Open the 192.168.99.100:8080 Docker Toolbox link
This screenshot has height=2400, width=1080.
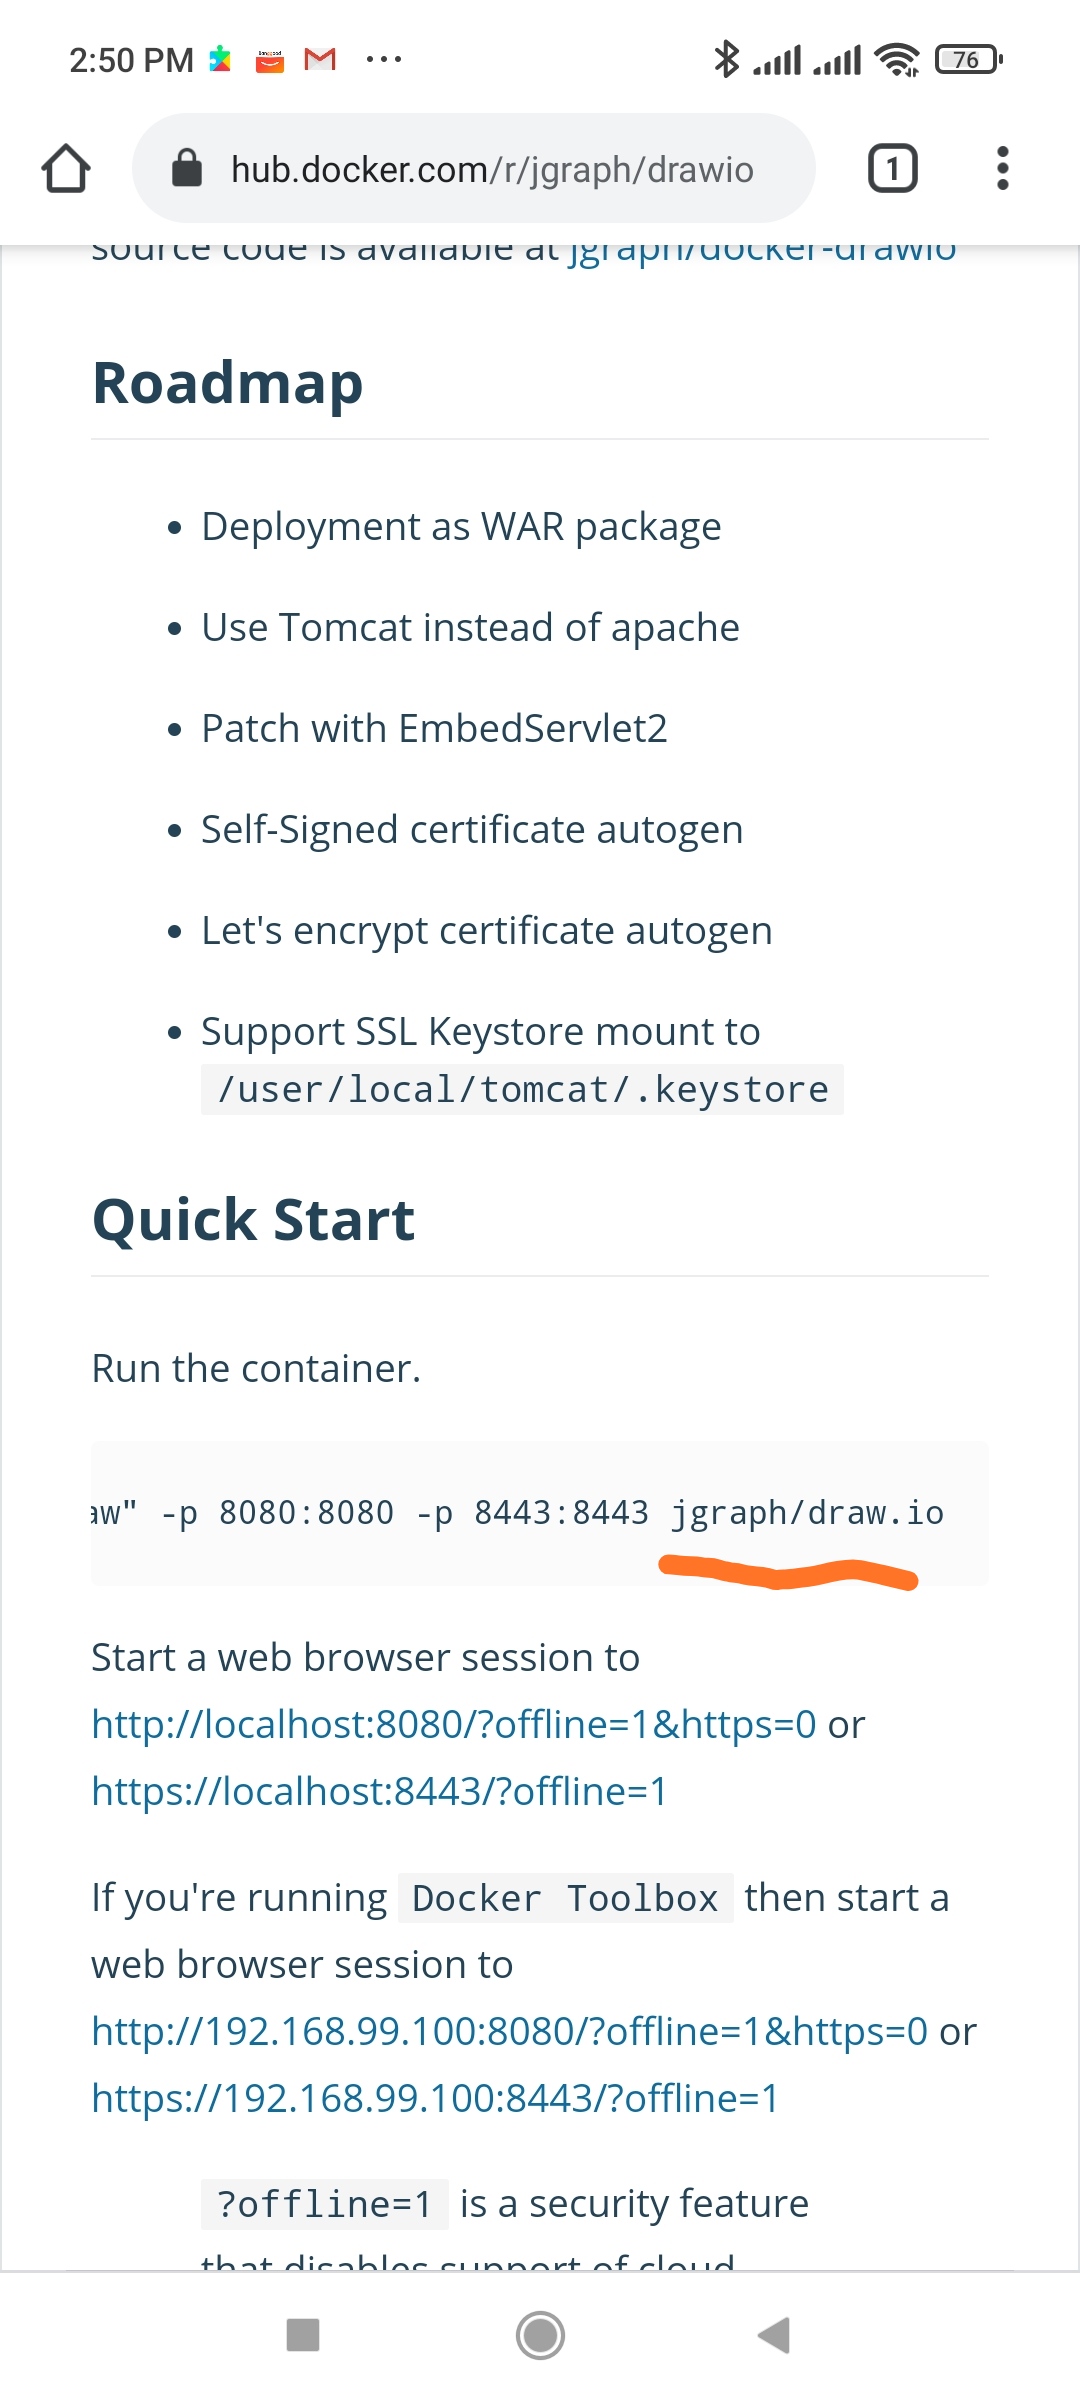(x=510, y=2031)
